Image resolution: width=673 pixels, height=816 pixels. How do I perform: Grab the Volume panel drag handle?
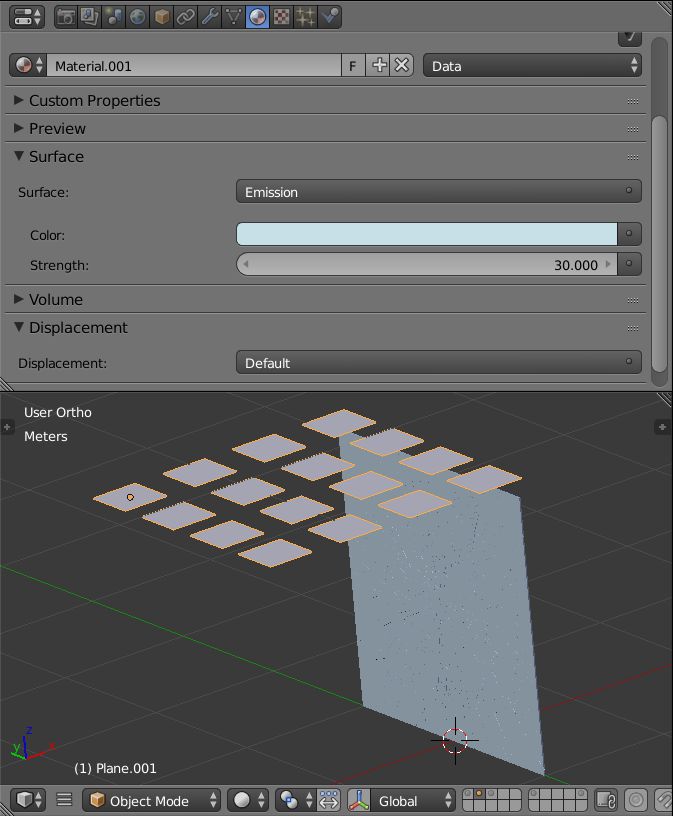pyautogui.click(x=632, y=300)
